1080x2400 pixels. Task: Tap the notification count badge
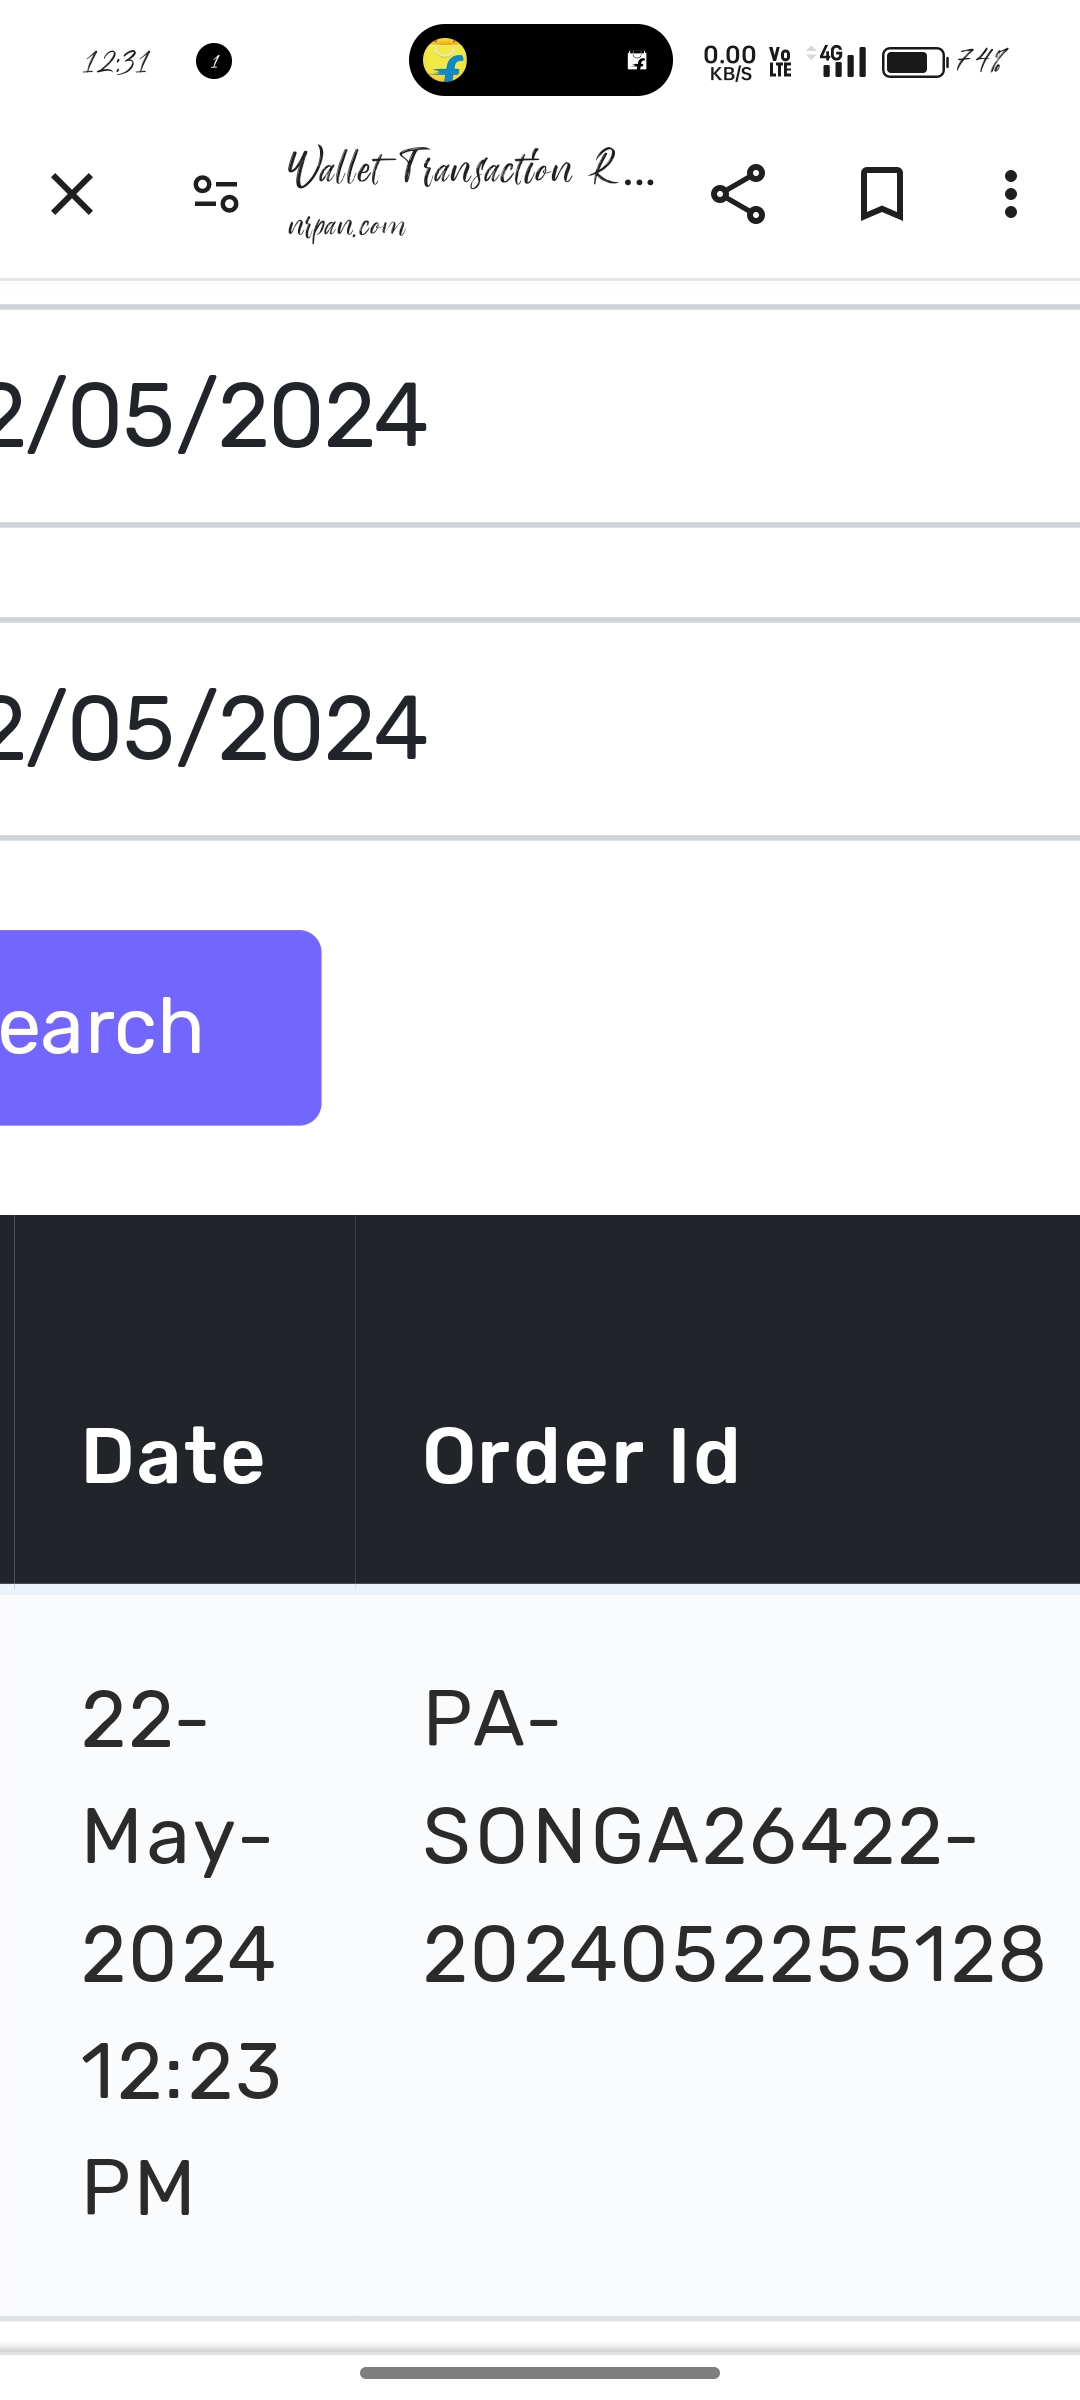point(214,61)
